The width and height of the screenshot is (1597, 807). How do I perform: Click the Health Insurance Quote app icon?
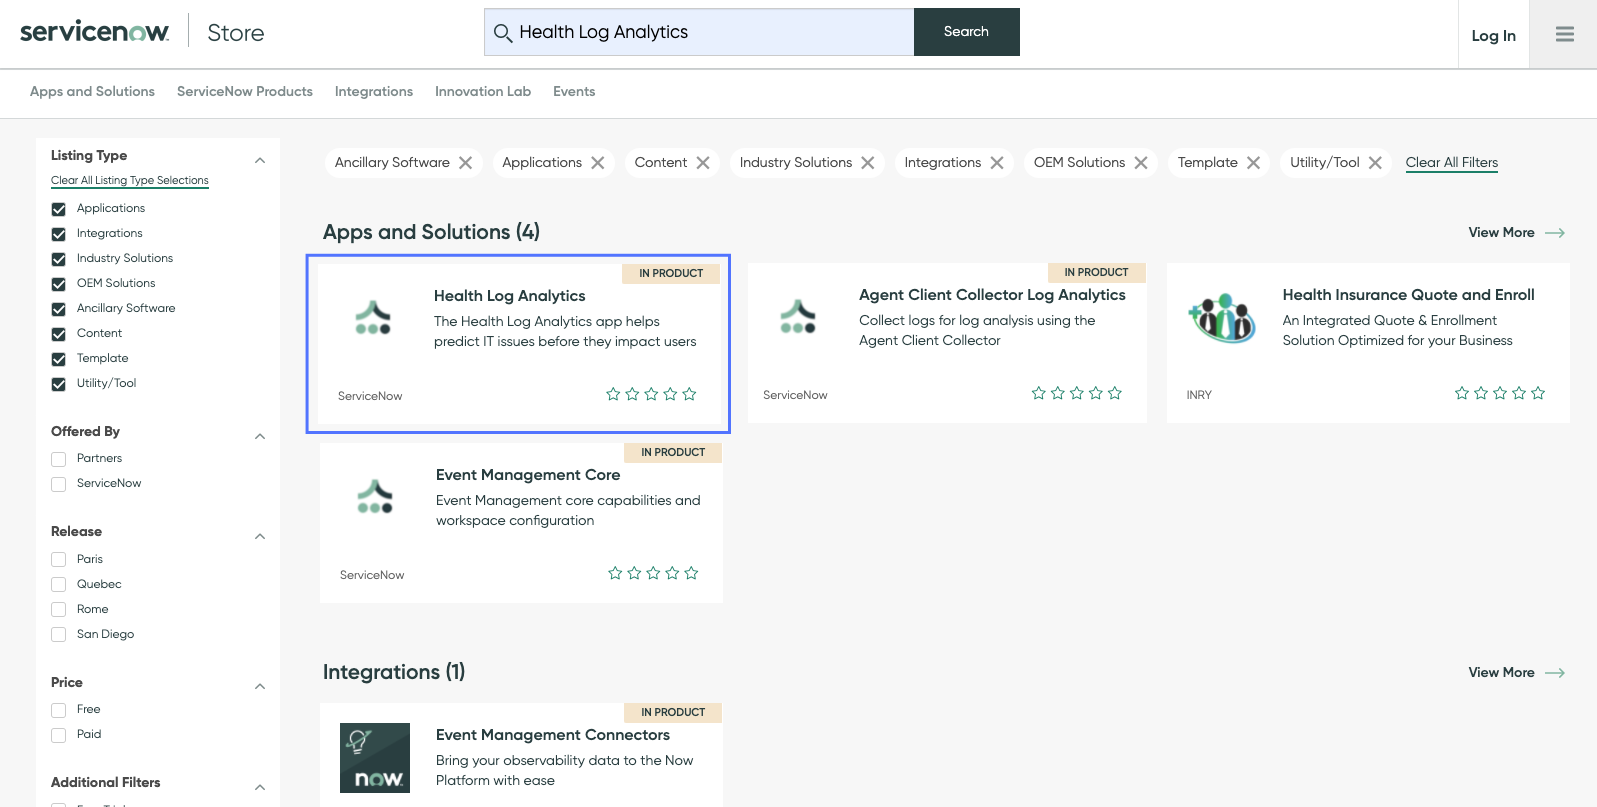[1222, 318]
